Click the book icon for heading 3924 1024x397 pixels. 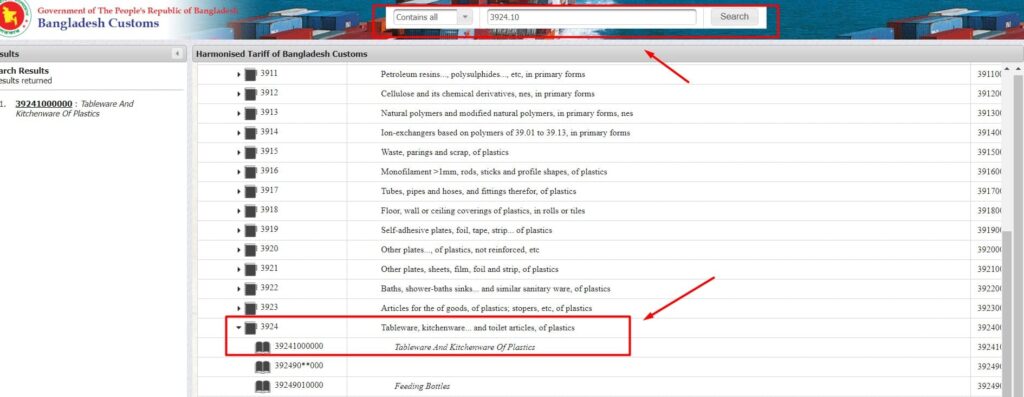point(251,328)
